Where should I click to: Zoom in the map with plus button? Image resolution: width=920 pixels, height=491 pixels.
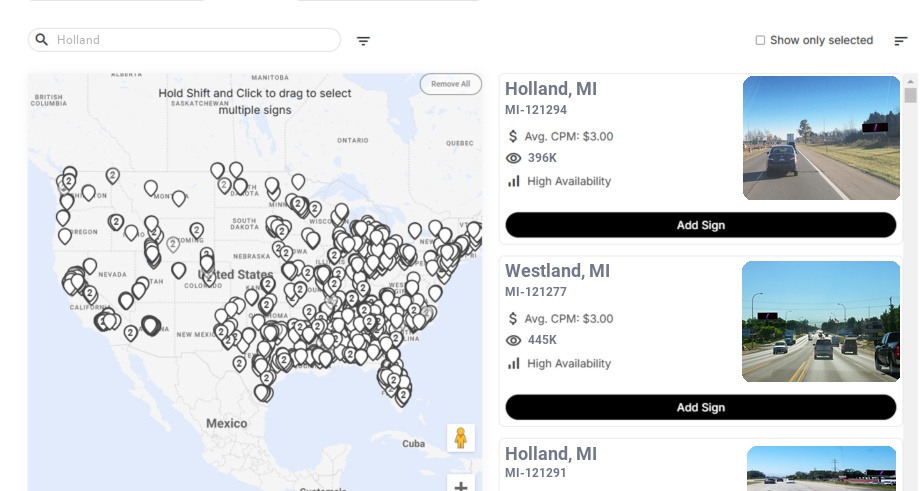click(461, 486)
